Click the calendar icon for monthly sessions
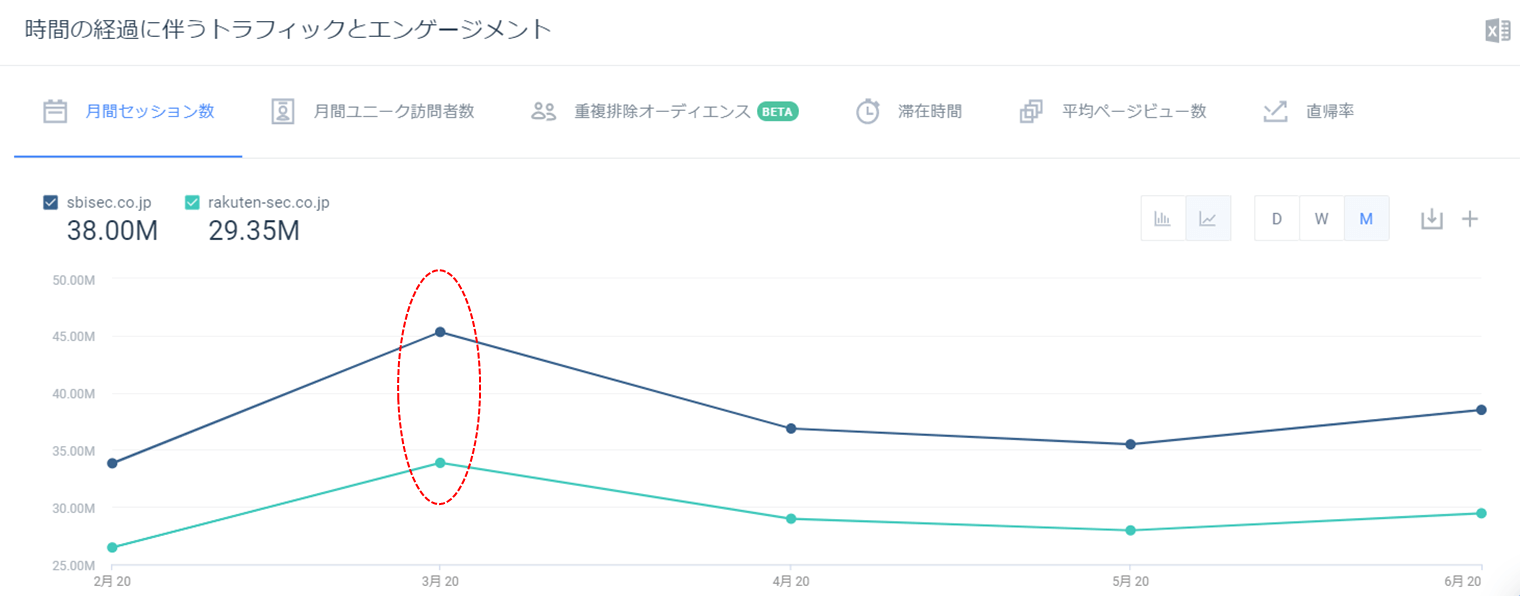 coord(55,111)
